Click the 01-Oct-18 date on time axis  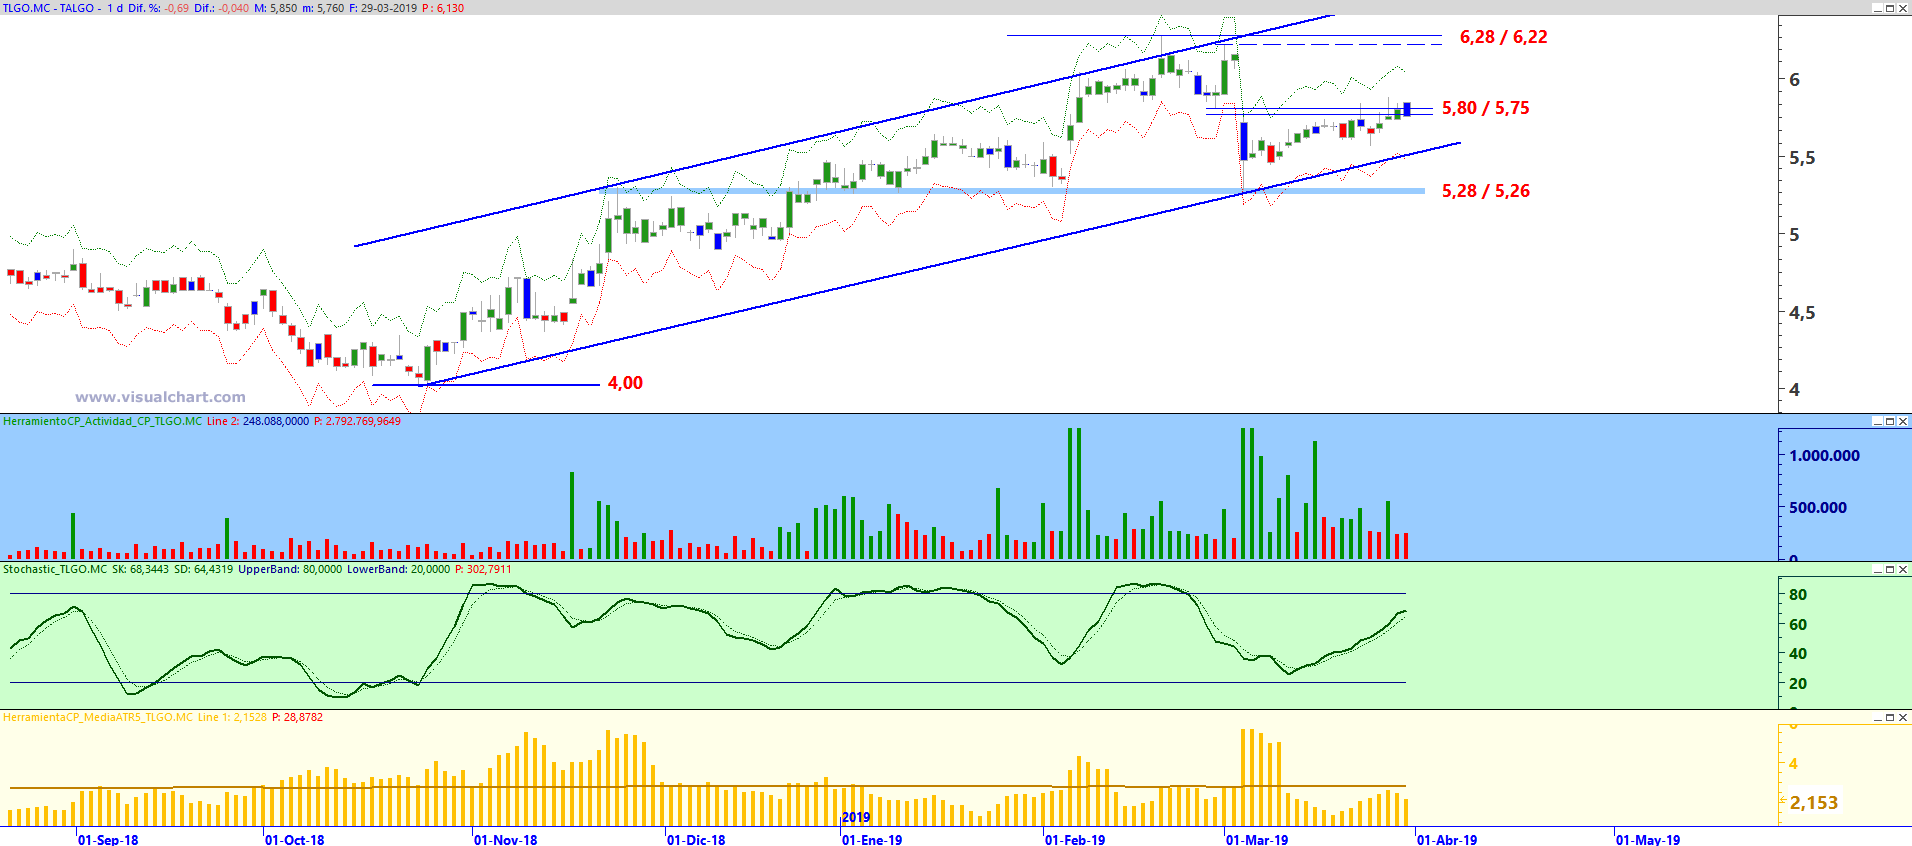pyautogui.click(x=294, y=839)
